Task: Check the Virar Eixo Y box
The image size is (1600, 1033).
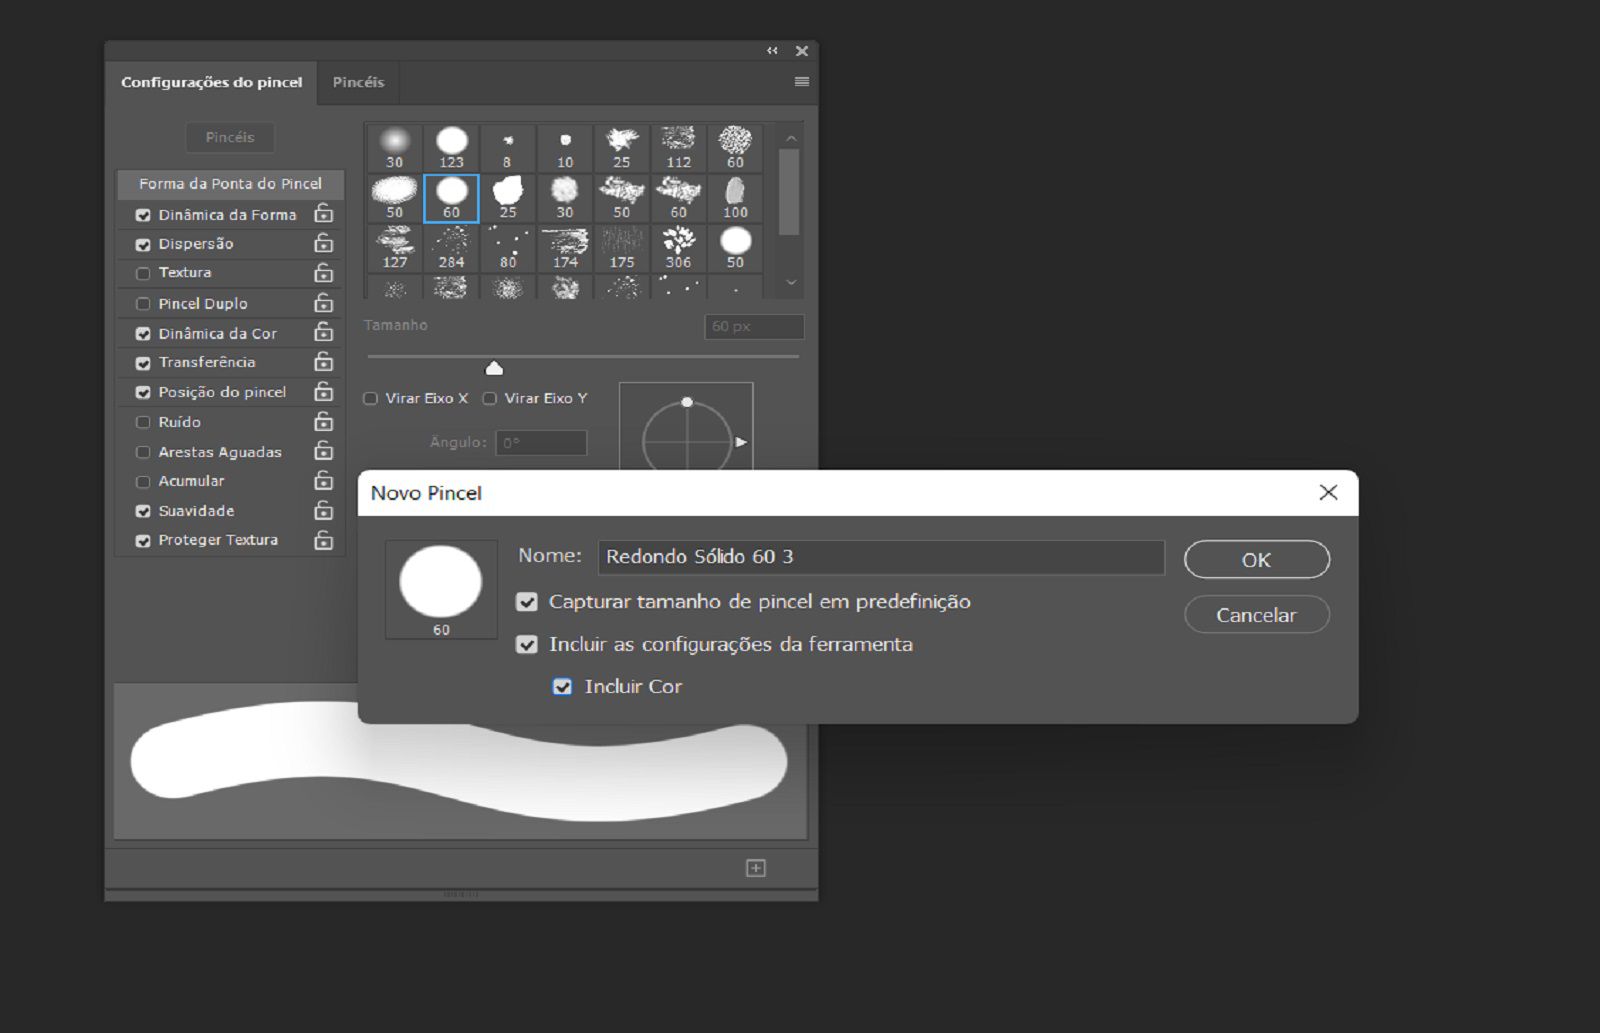Action: 489,398
